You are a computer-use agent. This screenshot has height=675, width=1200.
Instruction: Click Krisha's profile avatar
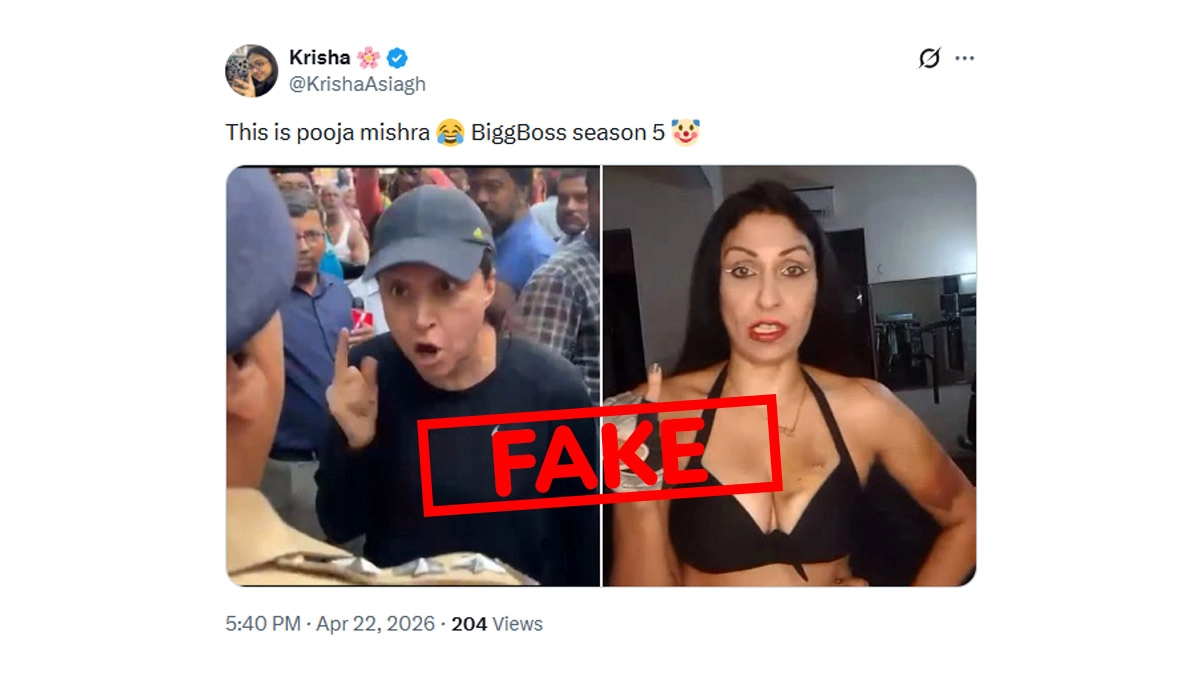pos(251,70)
